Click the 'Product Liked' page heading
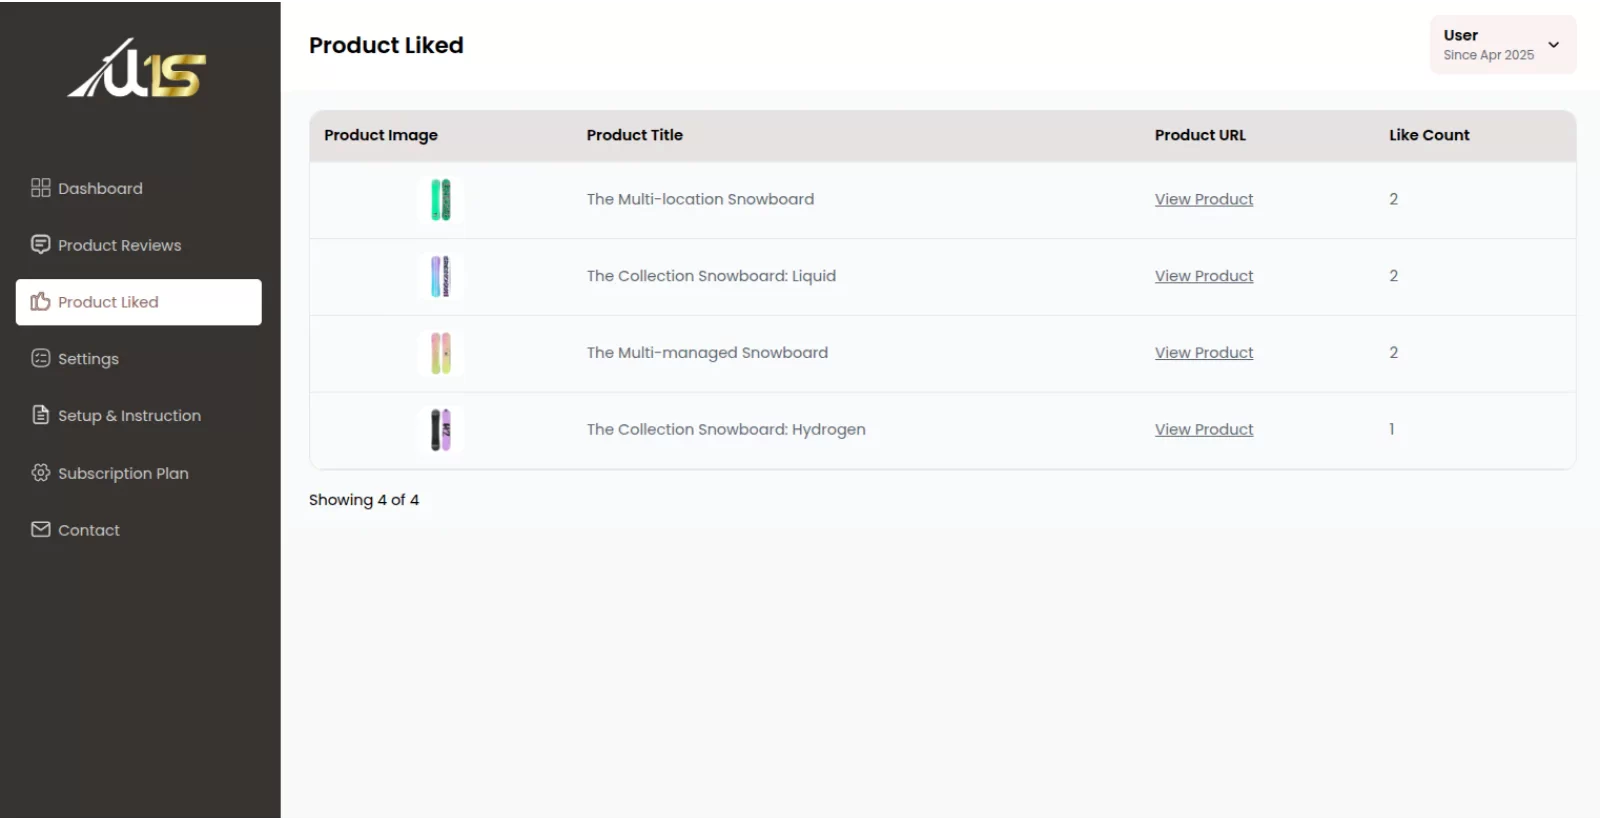The height and width of the screenshot is (820, 1600). coord(386,45)
